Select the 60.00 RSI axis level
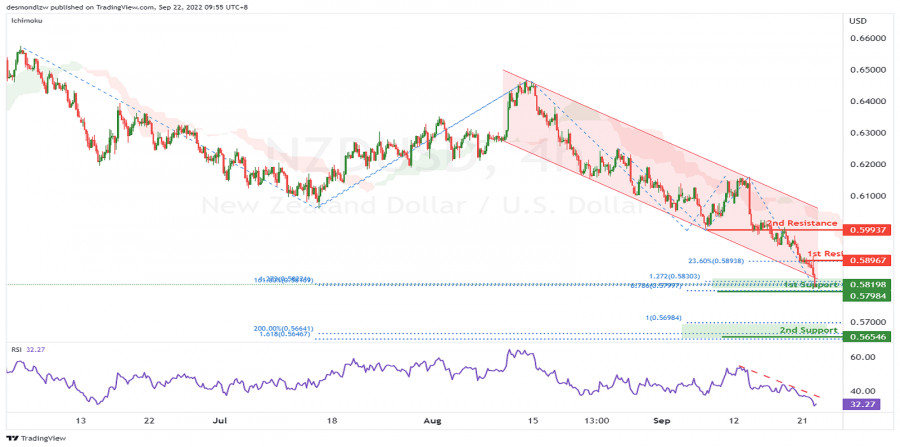Screen dimensions: 900x447 click(861, 357)
